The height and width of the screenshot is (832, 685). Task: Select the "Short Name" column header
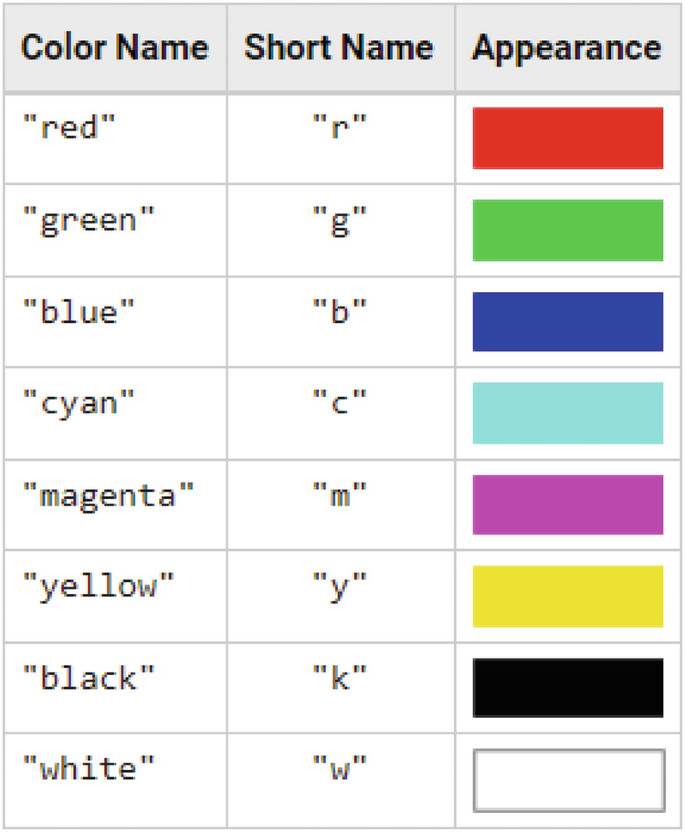pyautogui.click(x=339, y=48)
